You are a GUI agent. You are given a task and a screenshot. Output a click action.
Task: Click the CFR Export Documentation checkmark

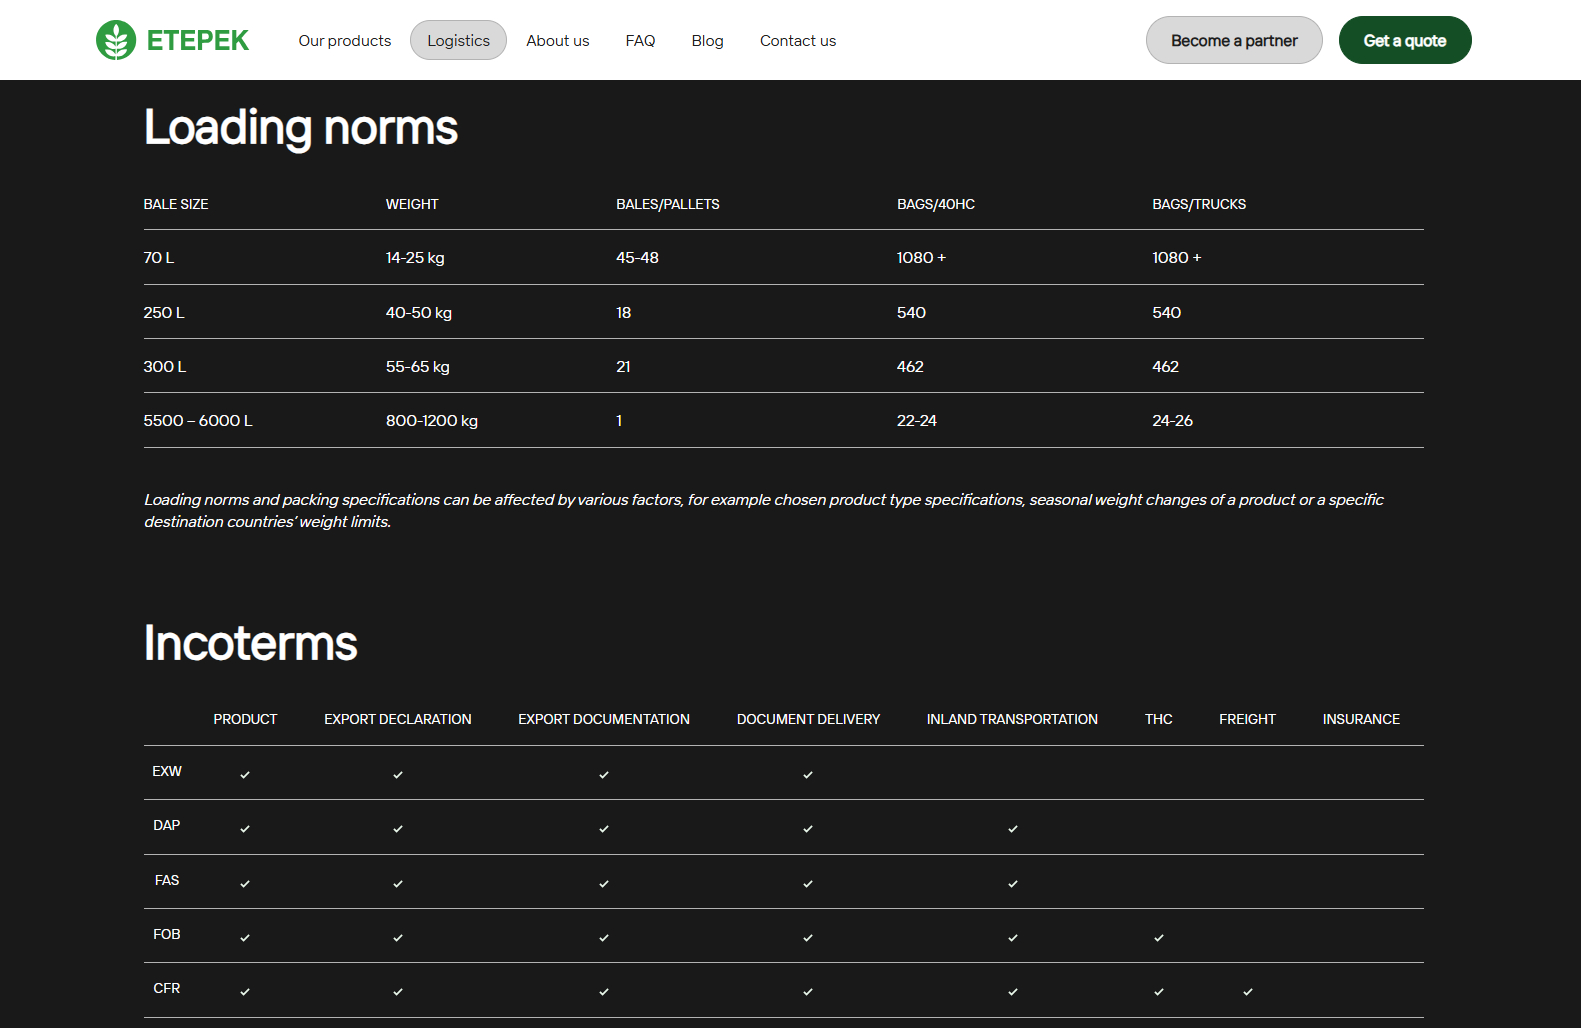(x=604, y=992)
